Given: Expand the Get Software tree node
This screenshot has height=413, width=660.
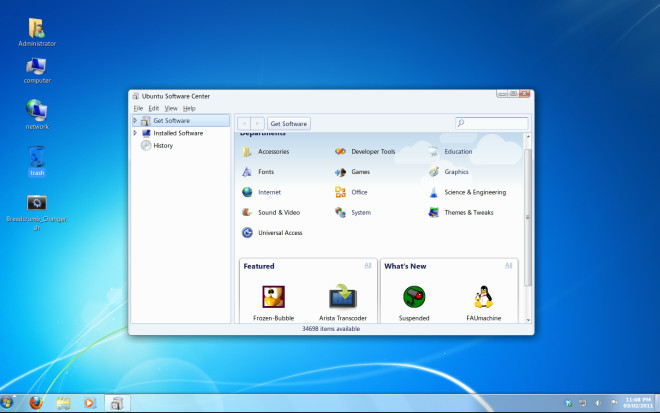Looking at the screenshot, I should (135, 121).
